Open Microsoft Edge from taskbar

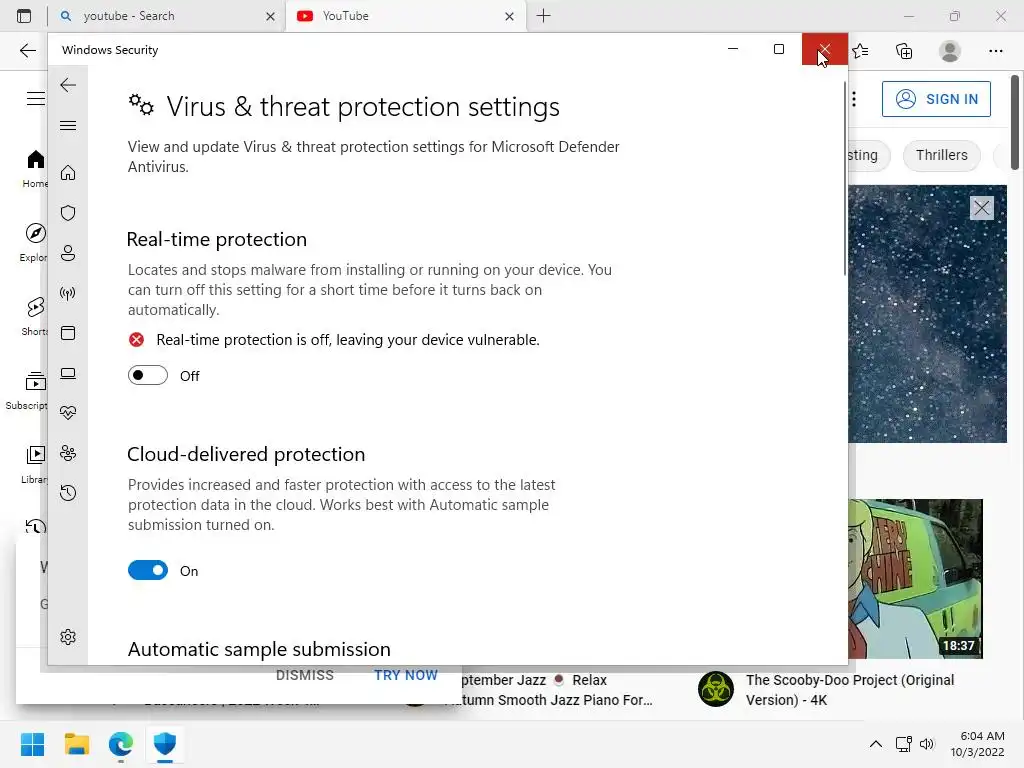(x=121, y=744)
